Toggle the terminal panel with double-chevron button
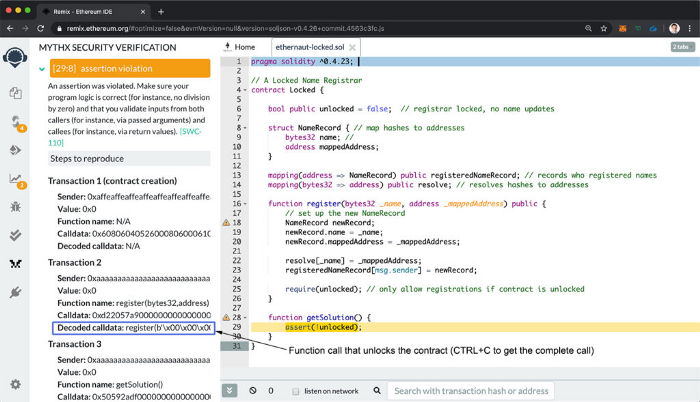This screenshot has height=402, width=700. (x=229, y=391)
